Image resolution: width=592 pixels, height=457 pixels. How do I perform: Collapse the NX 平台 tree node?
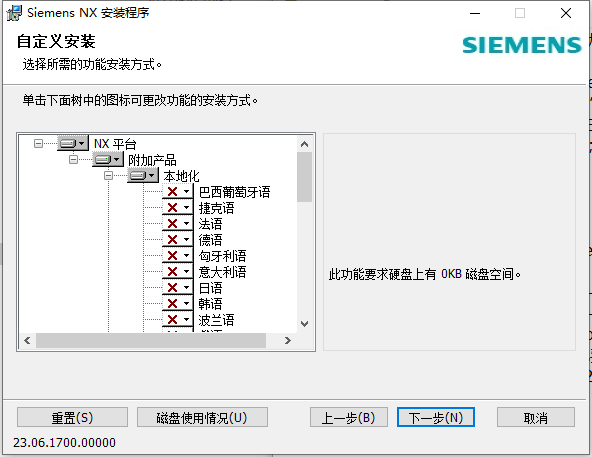click(x=38, y=144)
